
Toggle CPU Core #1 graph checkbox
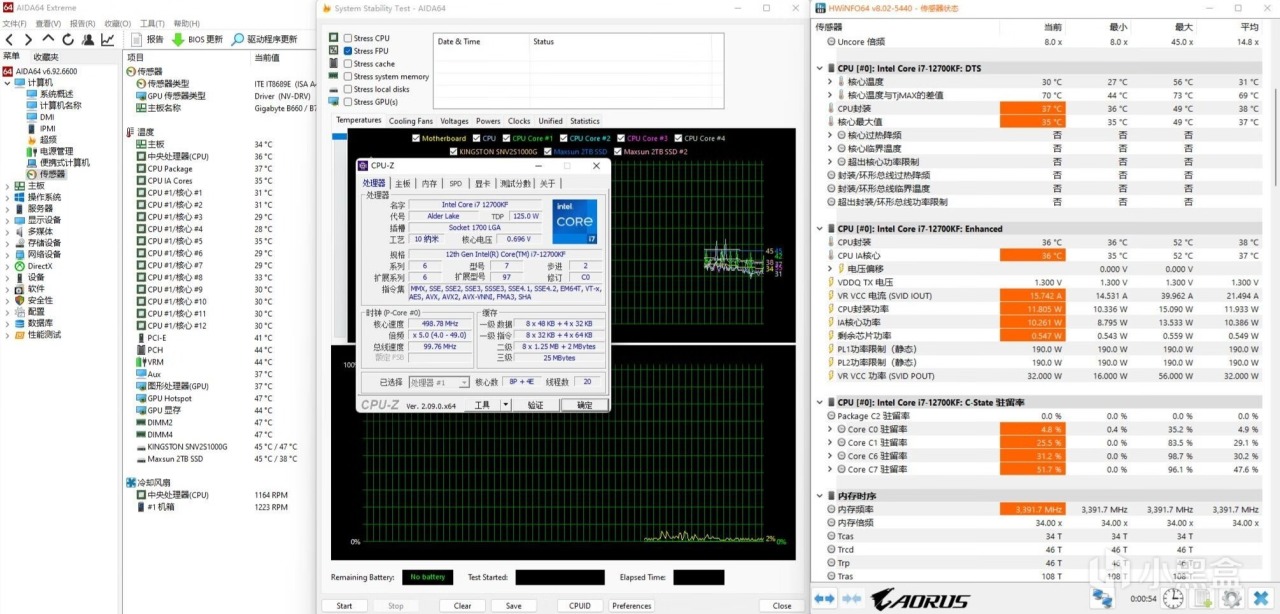(x=507, y=138)
